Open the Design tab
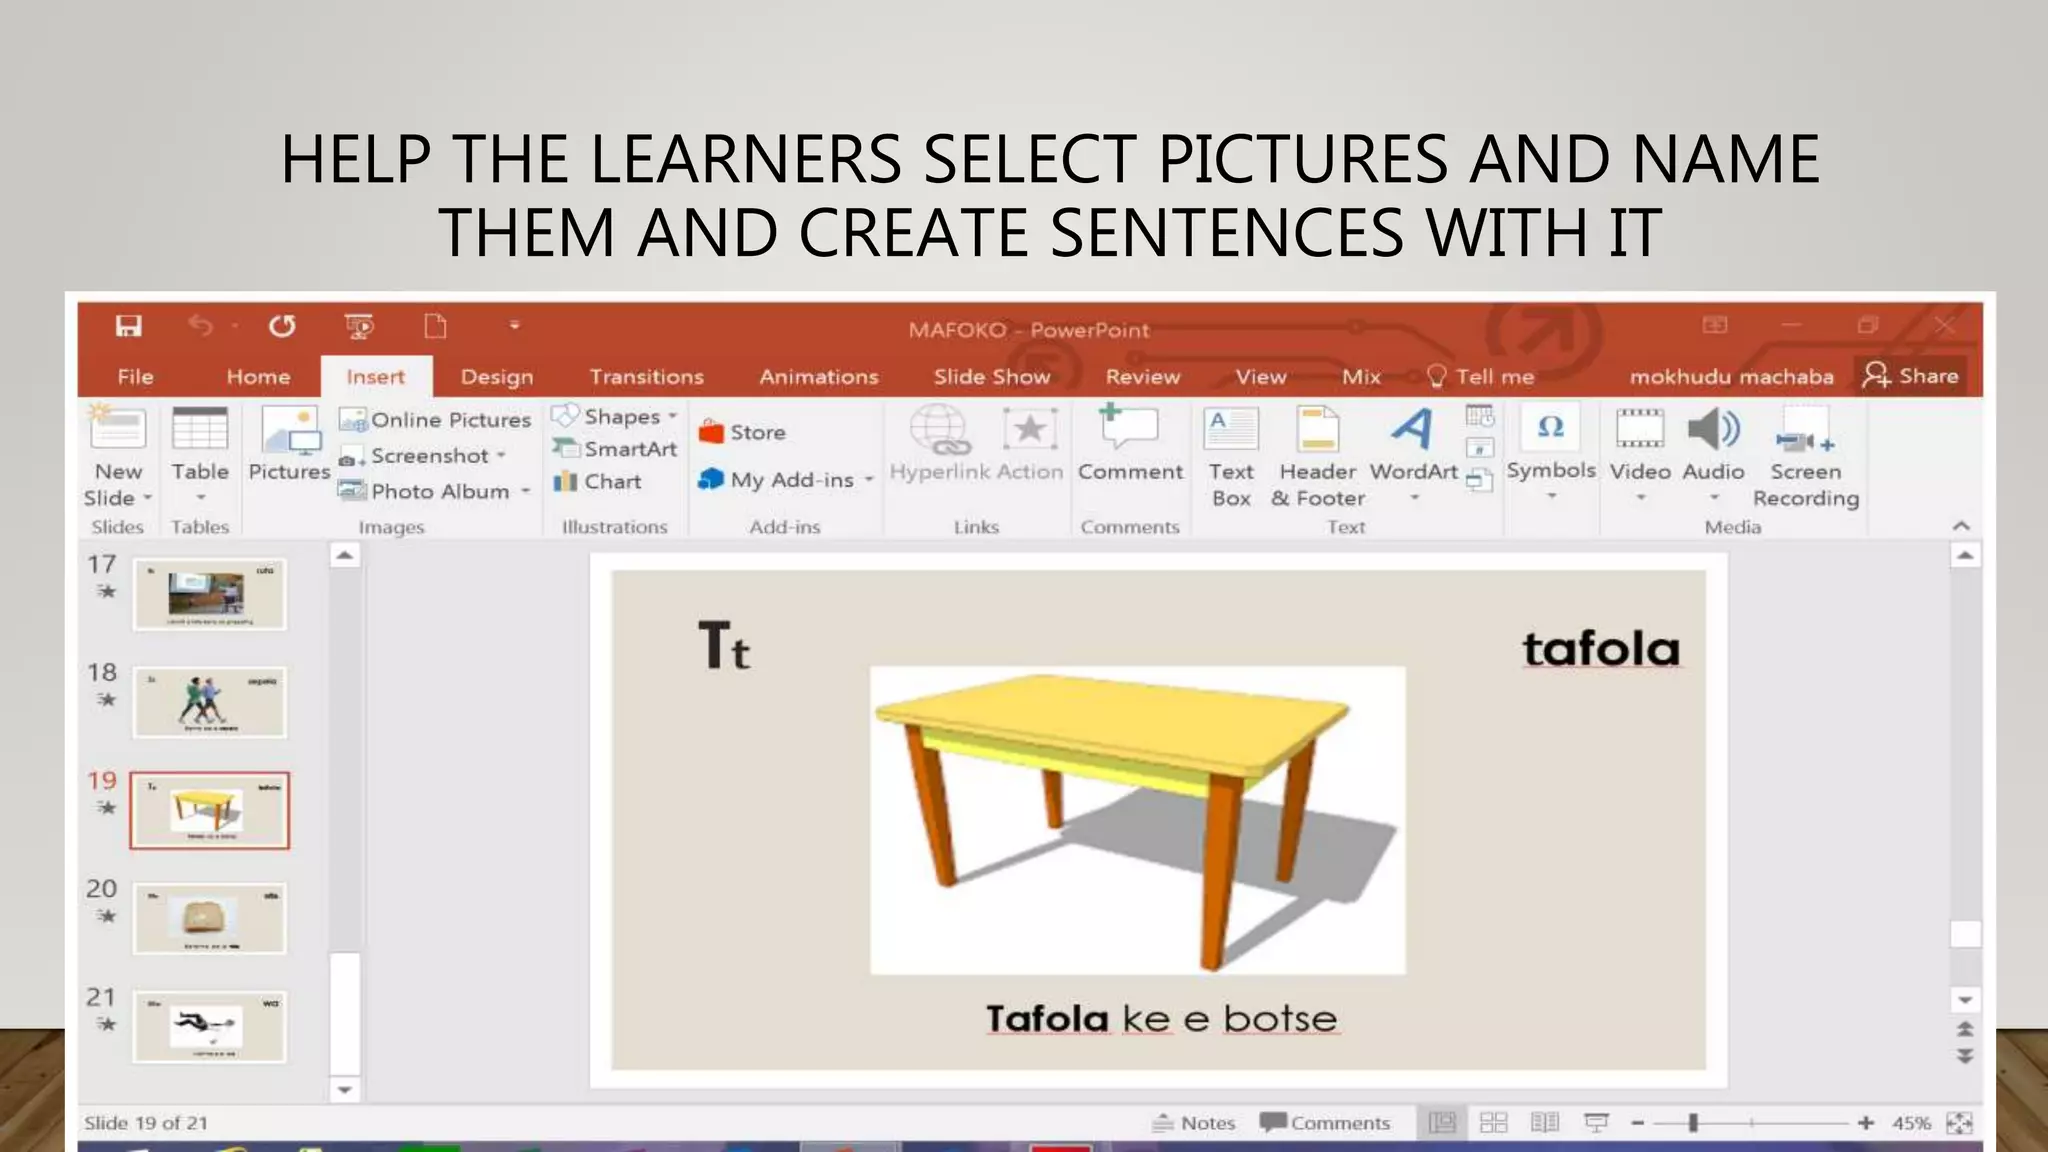The image size is (2048, 1152). click(497, 377)
